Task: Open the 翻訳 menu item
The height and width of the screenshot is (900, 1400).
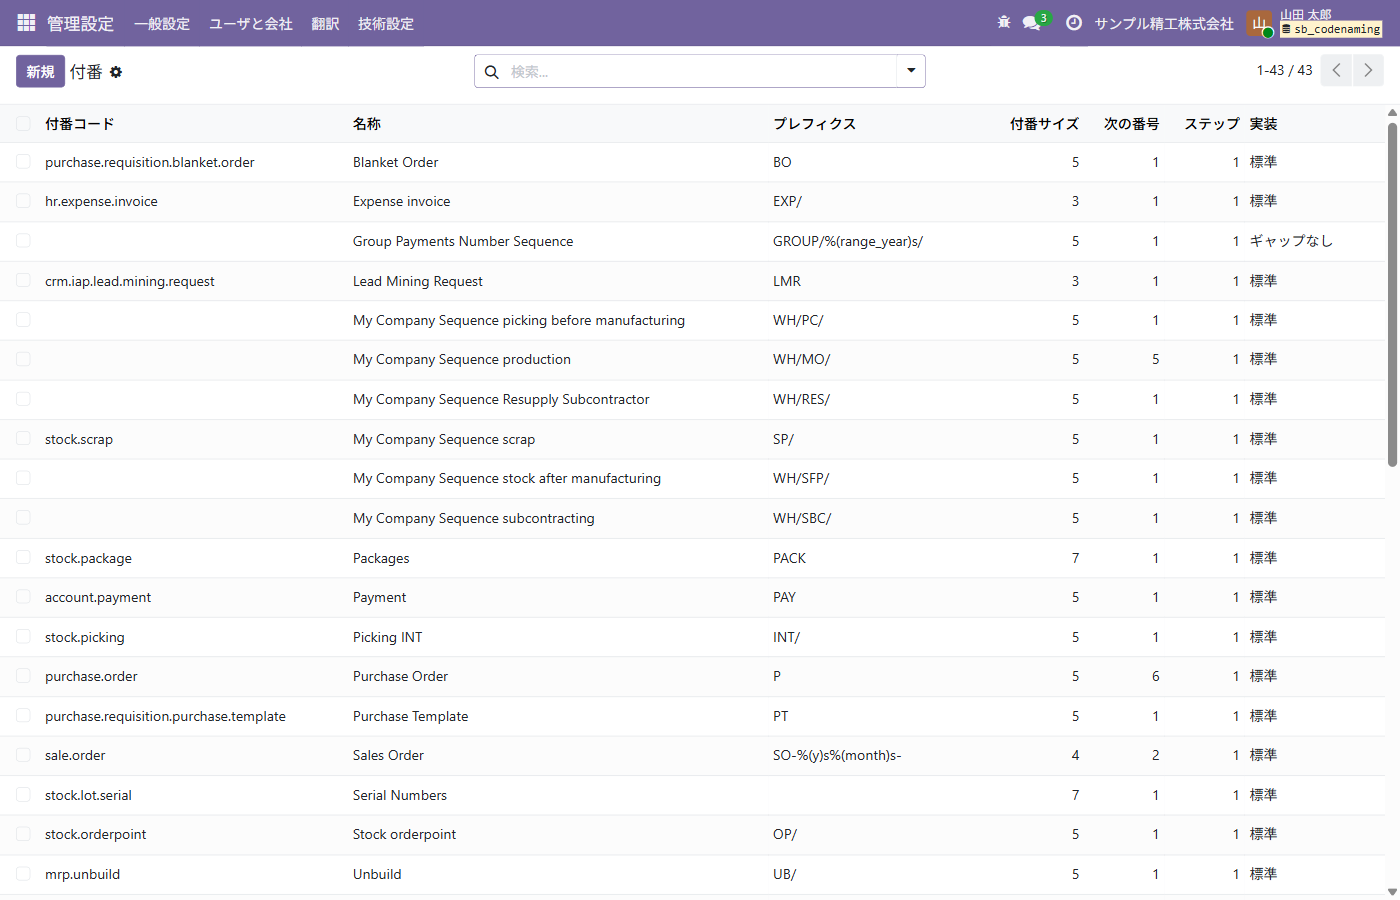Action: [x=325, y=23]
